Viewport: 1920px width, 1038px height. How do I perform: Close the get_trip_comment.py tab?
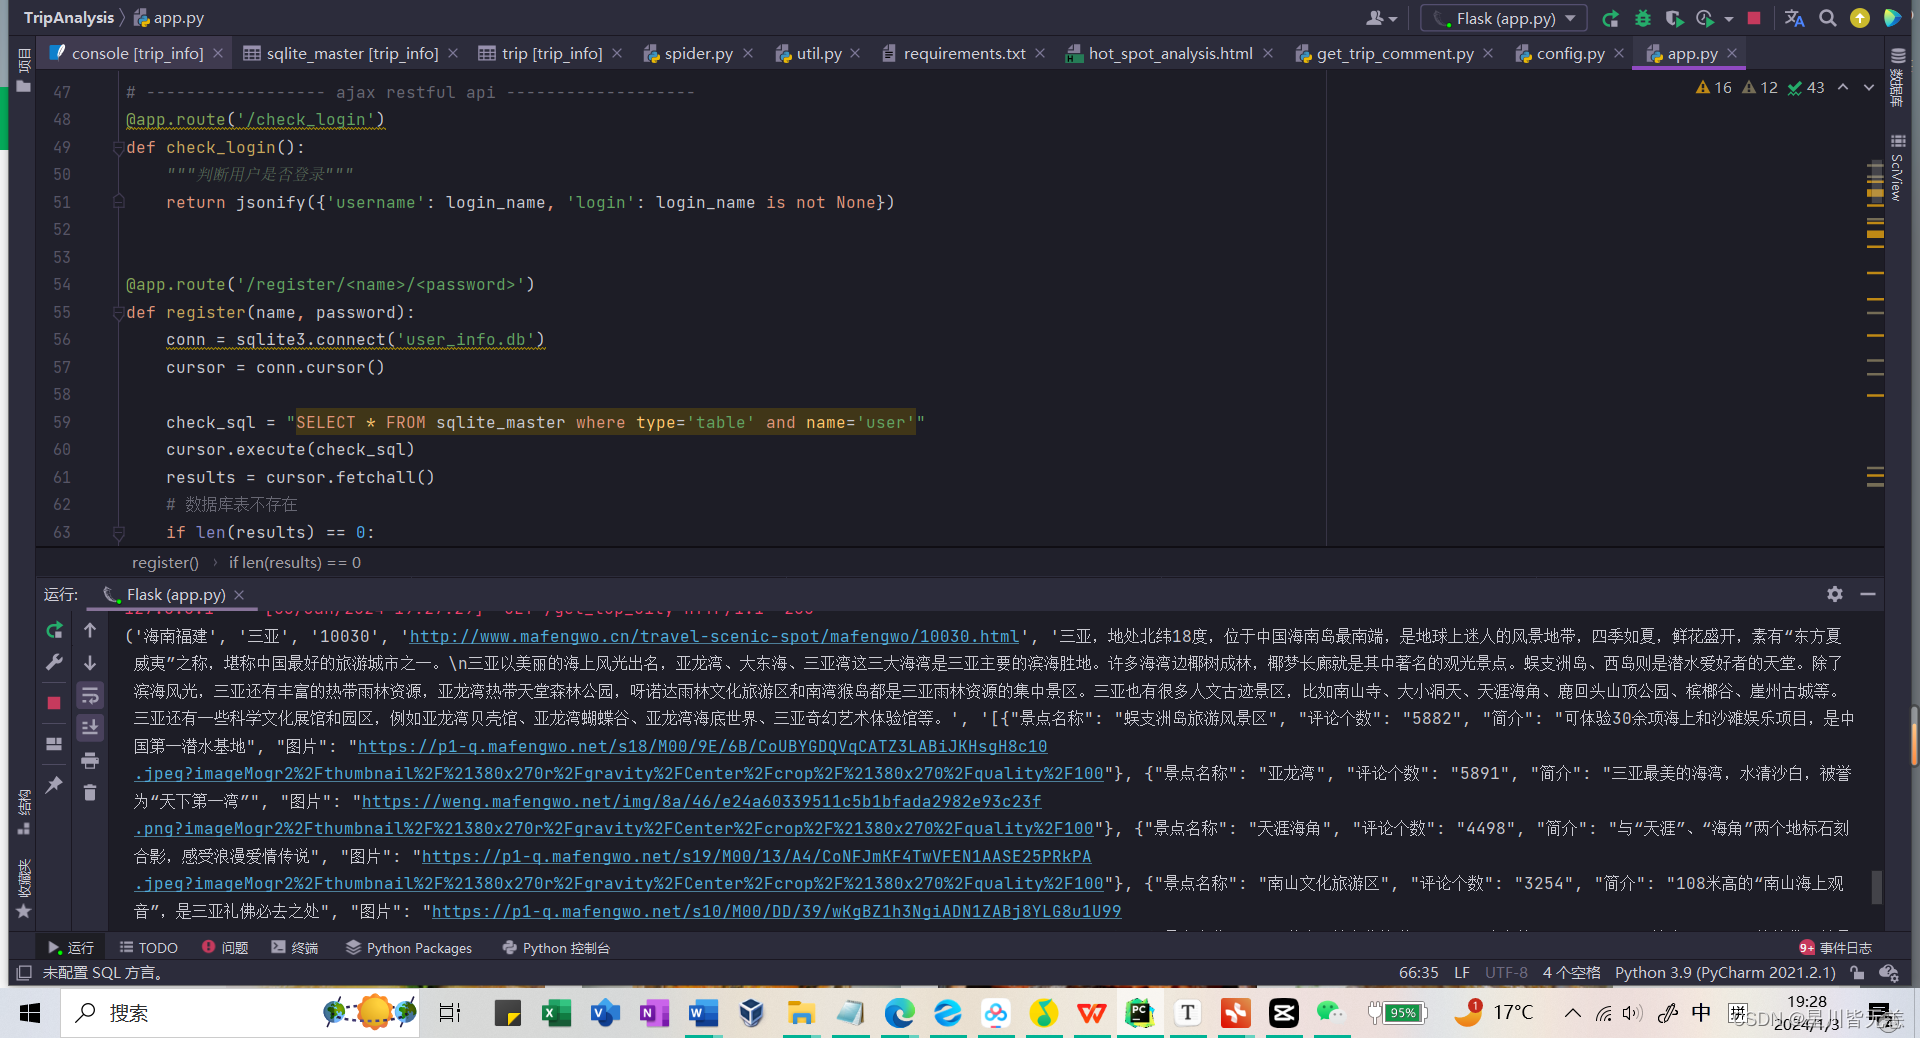tap(1488, 53)
